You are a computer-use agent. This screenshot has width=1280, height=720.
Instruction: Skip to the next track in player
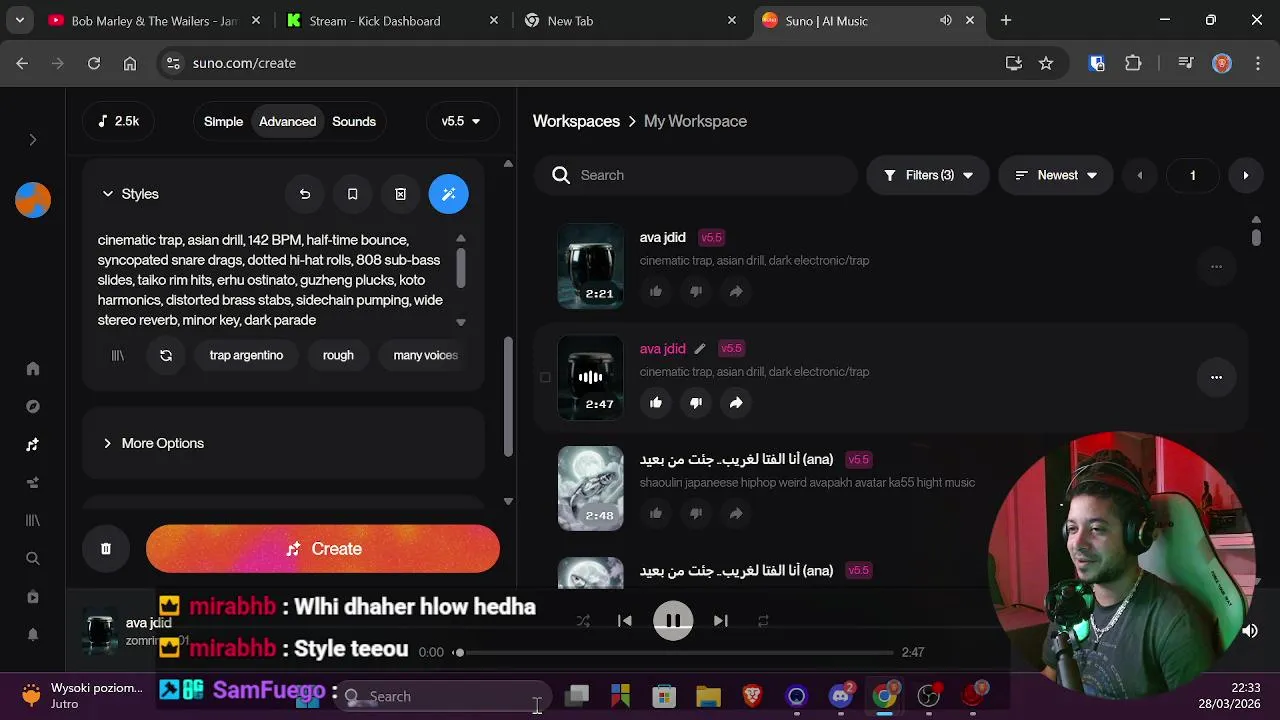click(x=721, y=621)
